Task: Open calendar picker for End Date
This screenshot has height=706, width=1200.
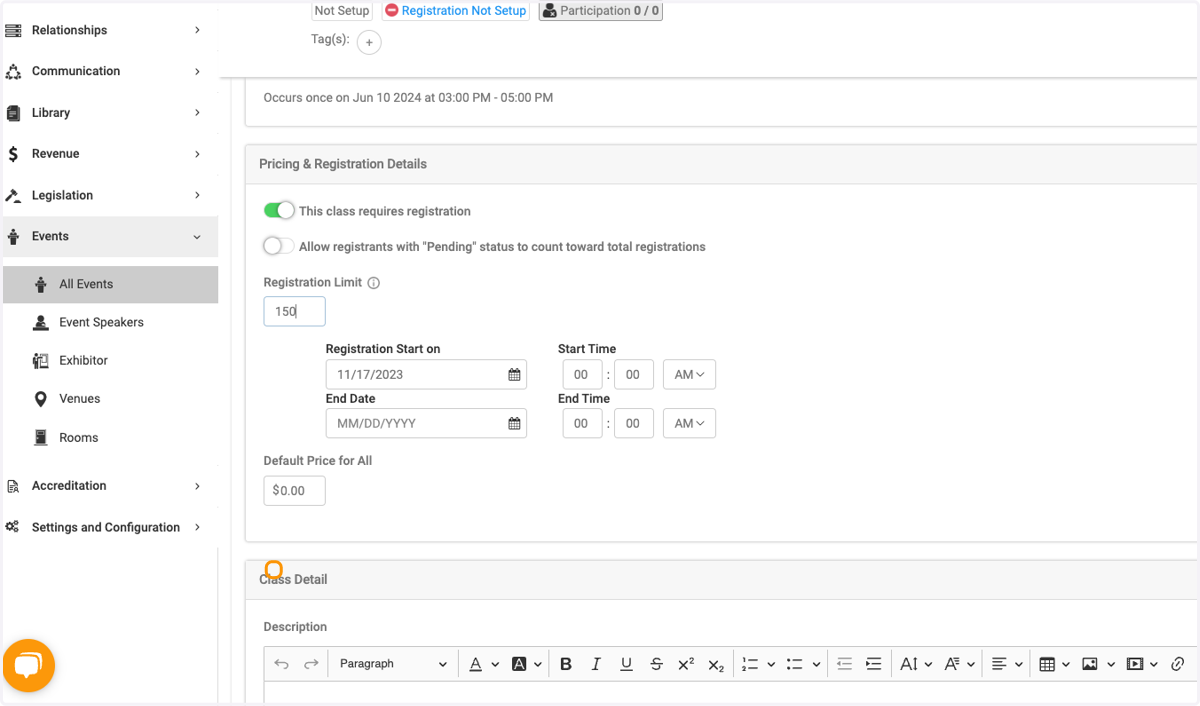Action: pyautogui.click(x=514, y=424)
